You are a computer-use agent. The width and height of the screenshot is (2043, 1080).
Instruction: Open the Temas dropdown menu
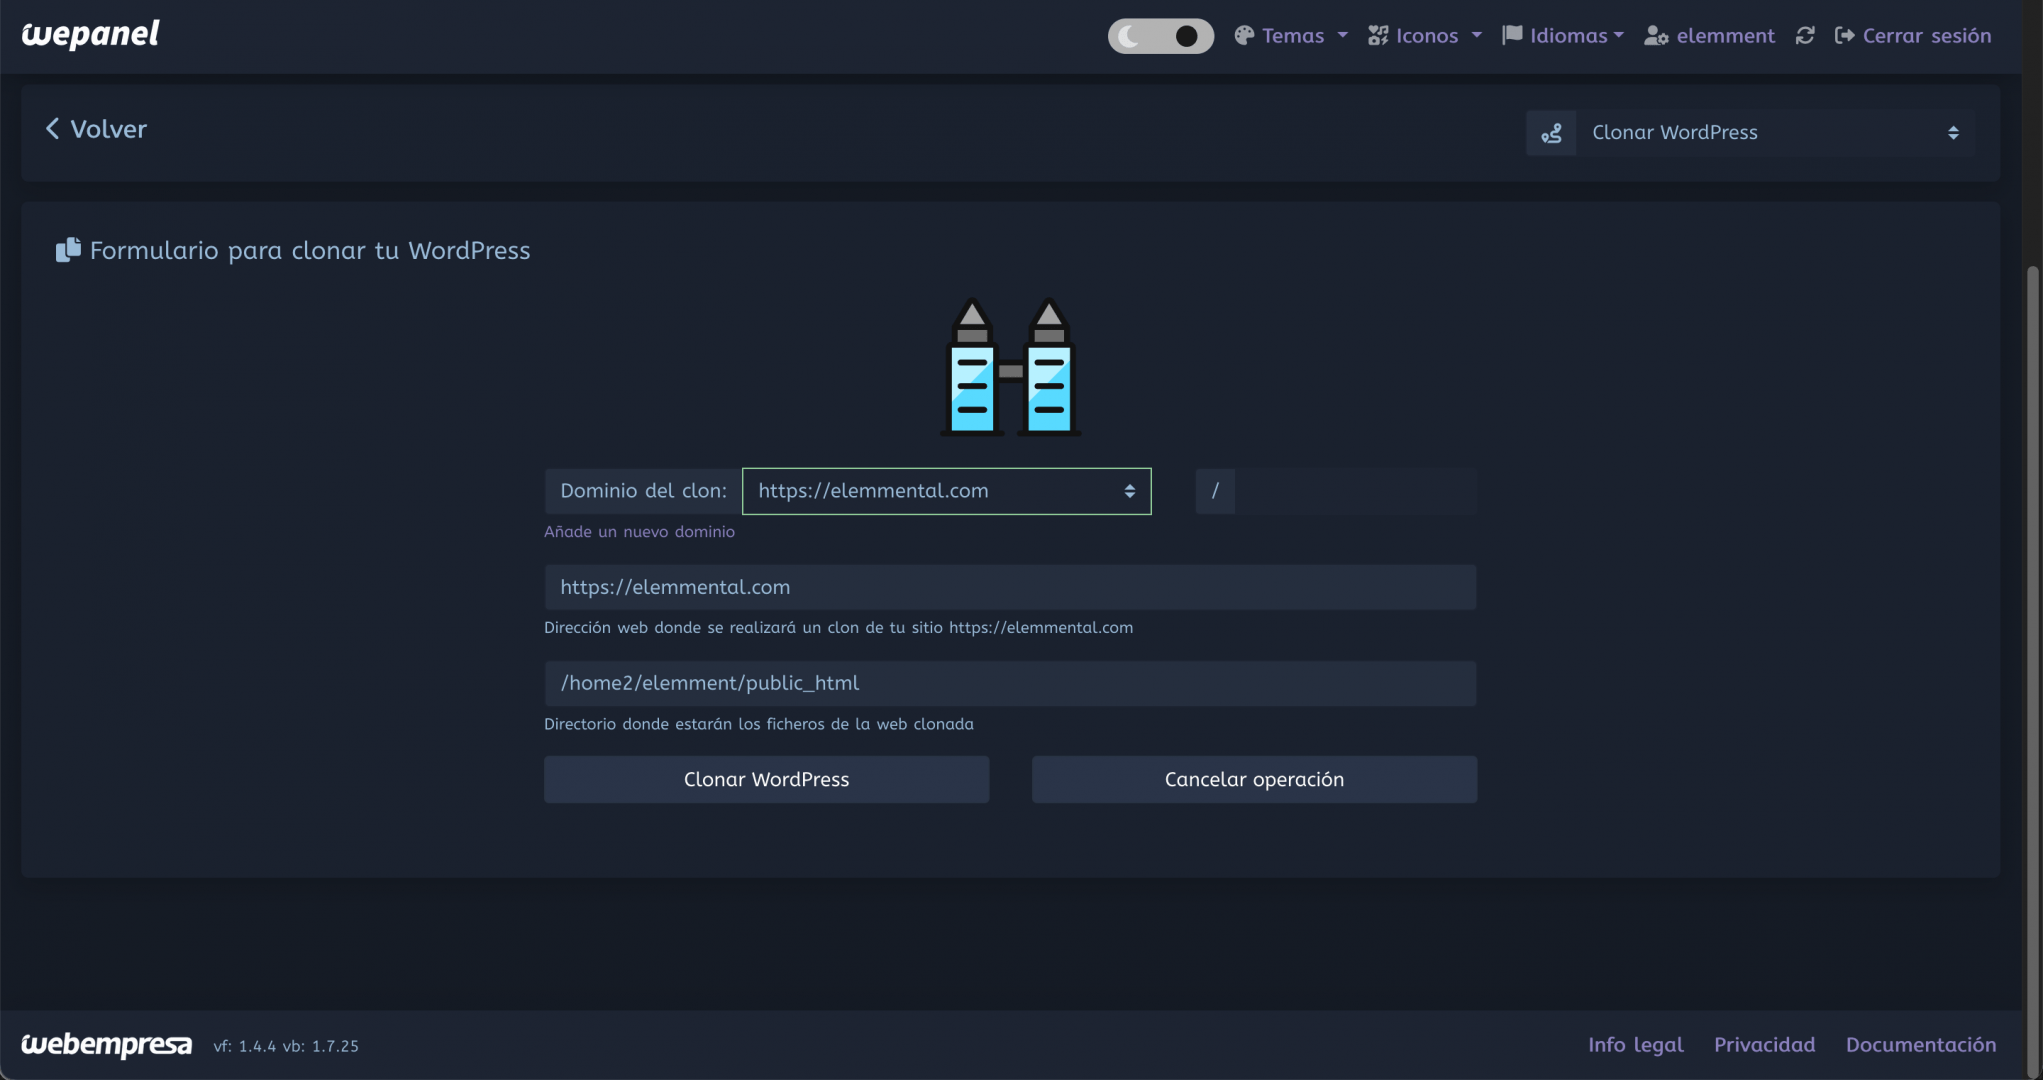click(1291, 36)
